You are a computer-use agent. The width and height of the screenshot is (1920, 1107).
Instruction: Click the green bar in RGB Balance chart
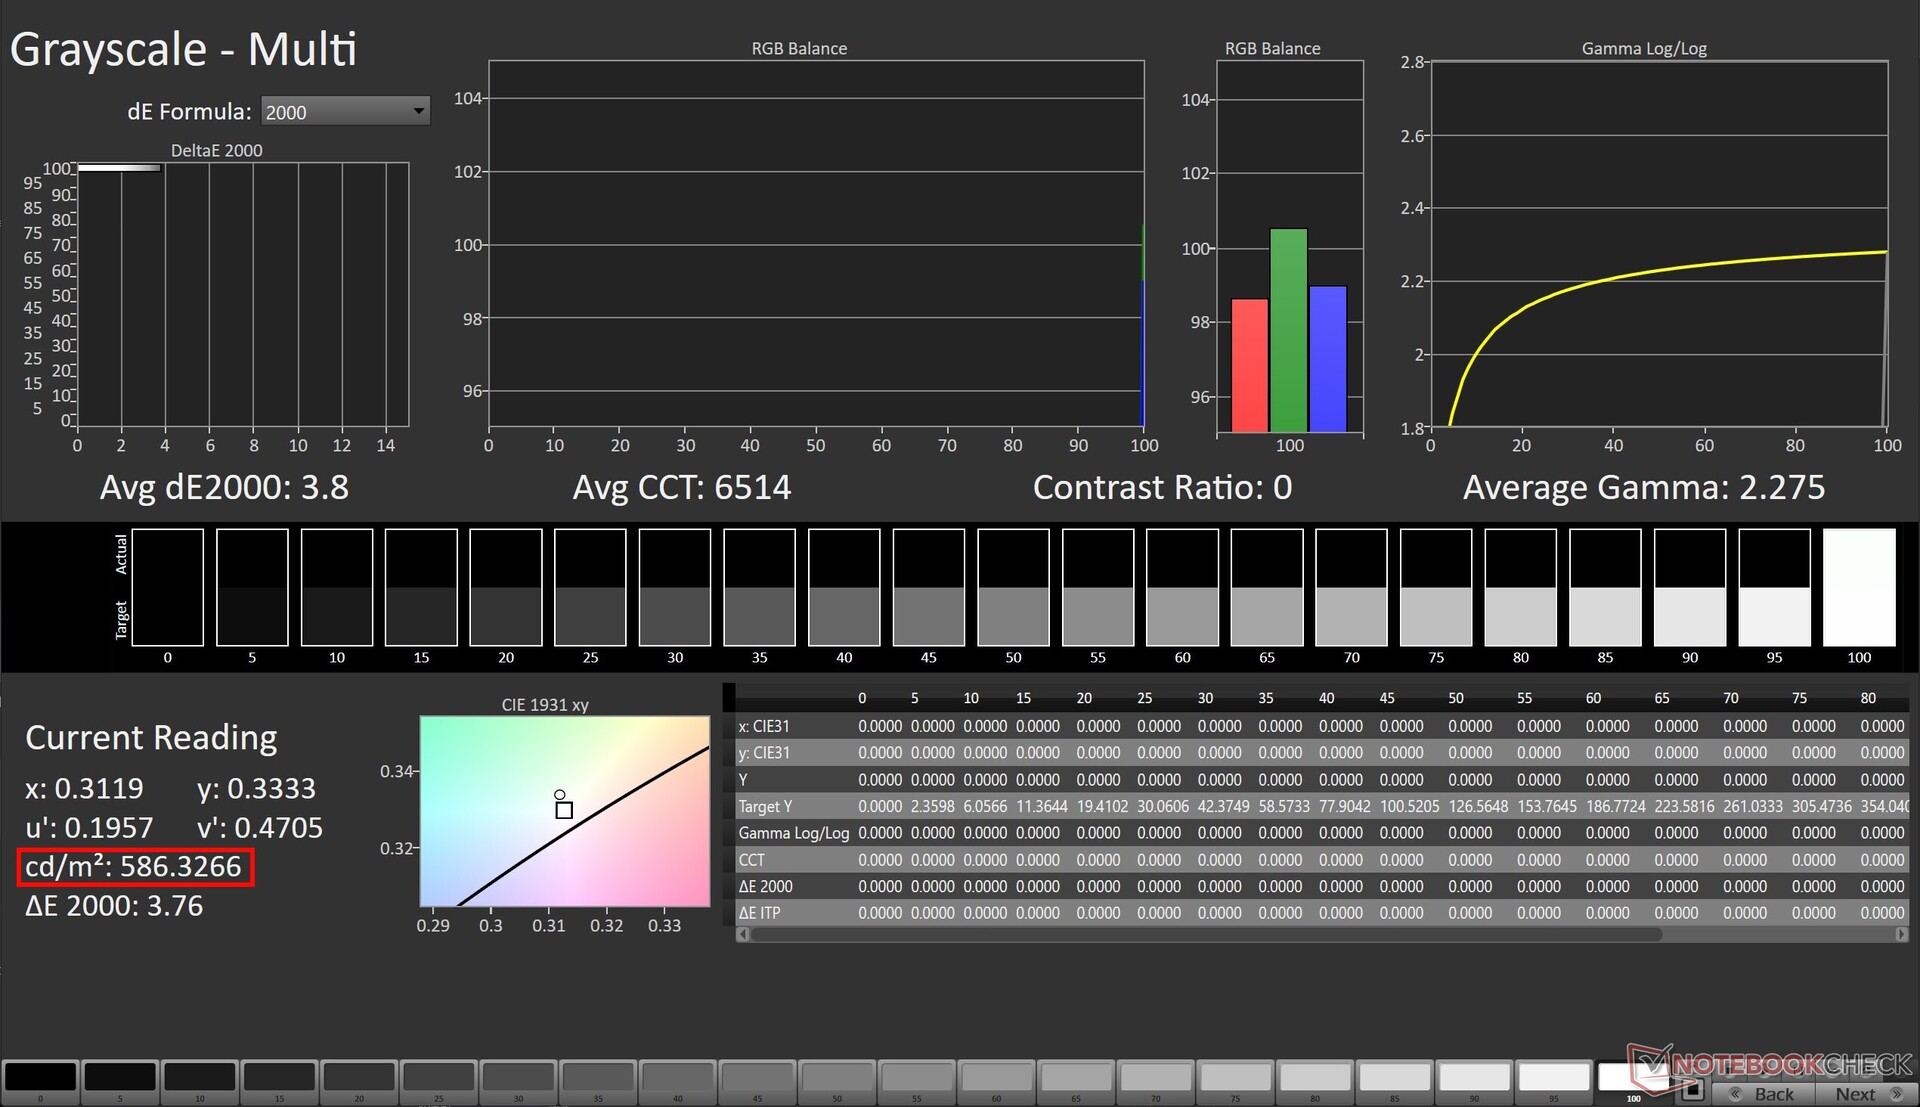(1288, 330)
